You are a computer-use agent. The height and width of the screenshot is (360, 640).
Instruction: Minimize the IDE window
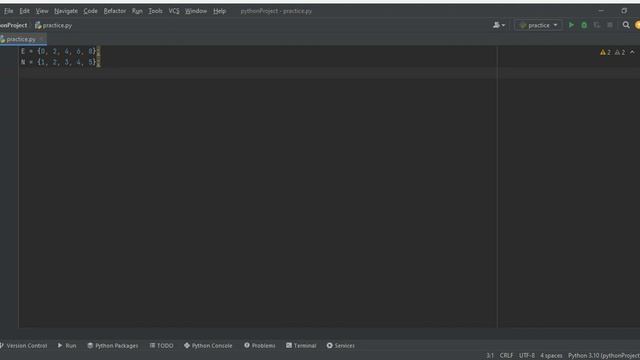(601, 11)
